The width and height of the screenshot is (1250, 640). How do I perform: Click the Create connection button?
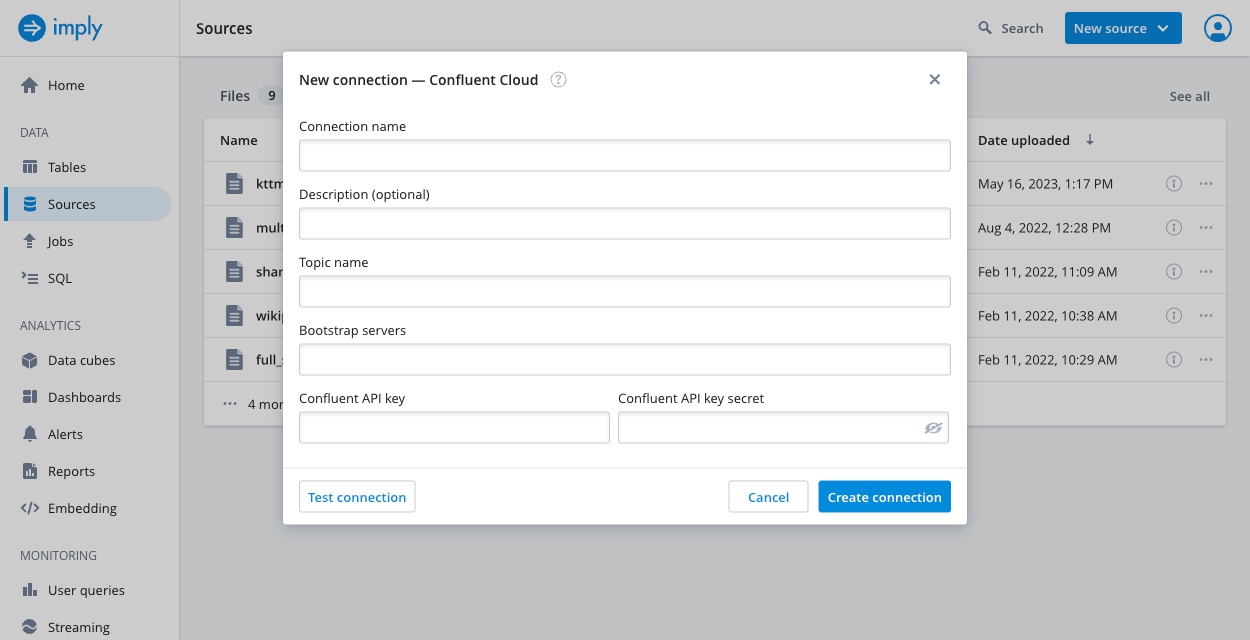884,497
